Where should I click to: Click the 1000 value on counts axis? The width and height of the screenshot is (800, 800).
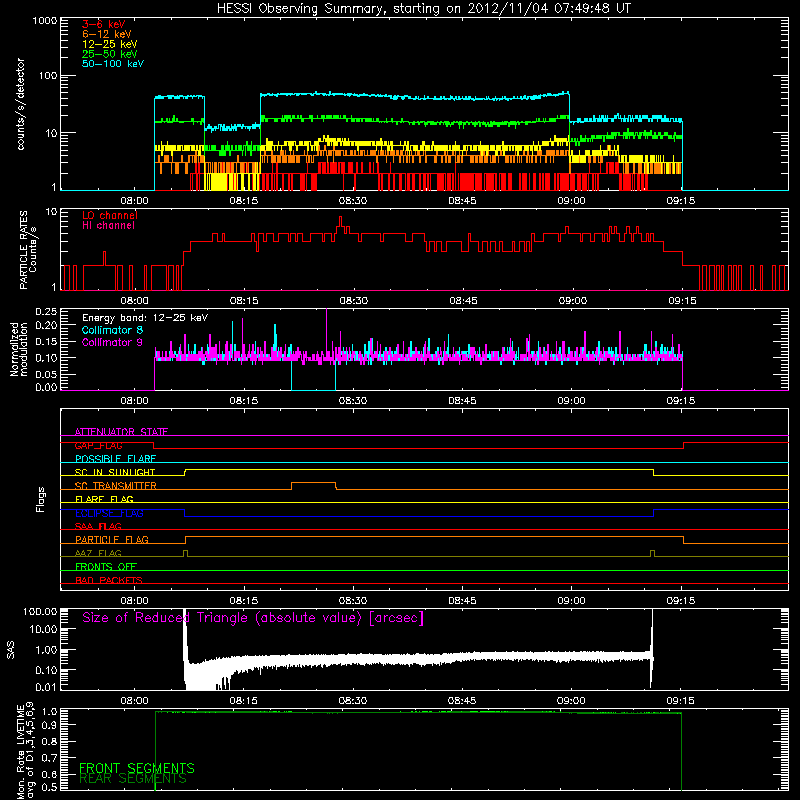point(44,21)
